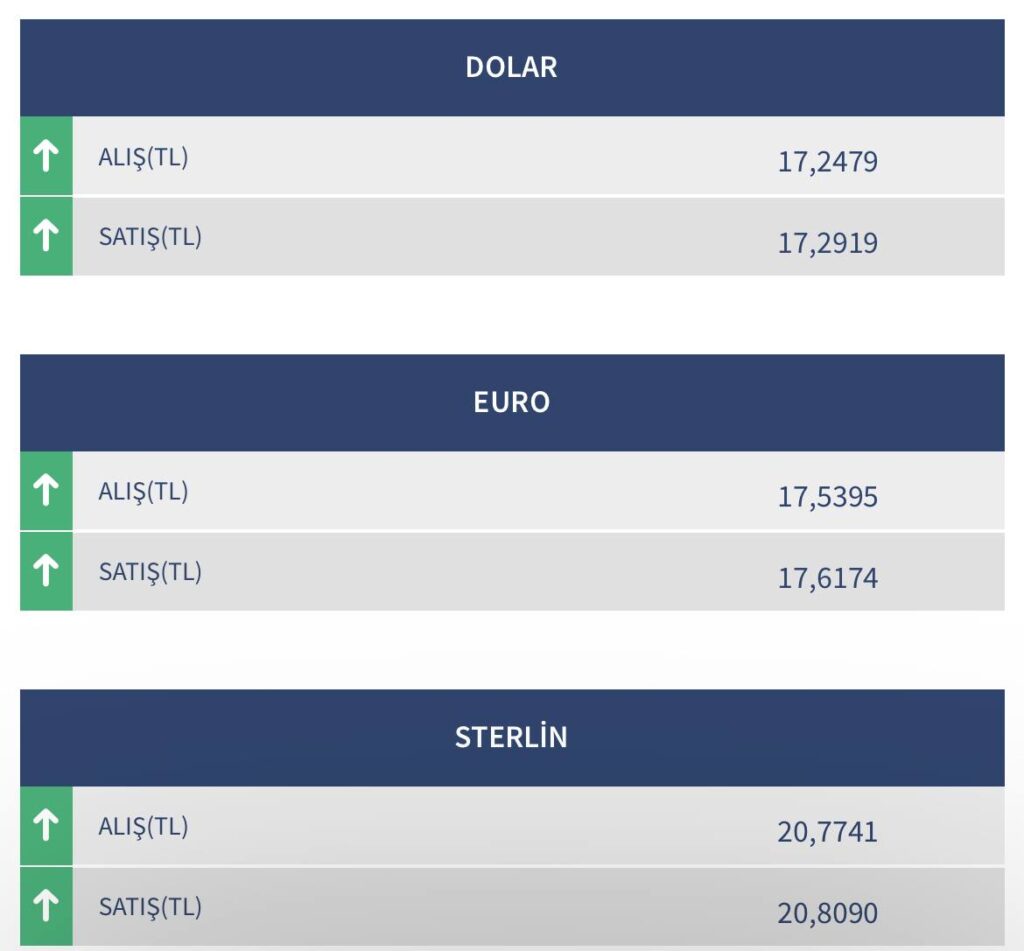Select the Euro buying rate 17,5395
This screenshot has height=951, width=1024.
(x=827, y=497)
